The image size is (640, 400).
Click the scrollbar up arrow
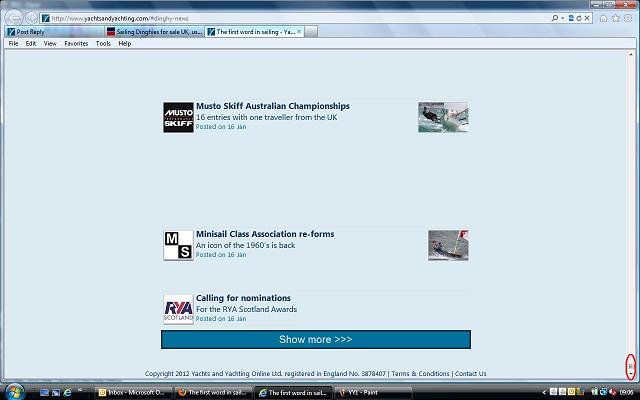tap(631, 54)
